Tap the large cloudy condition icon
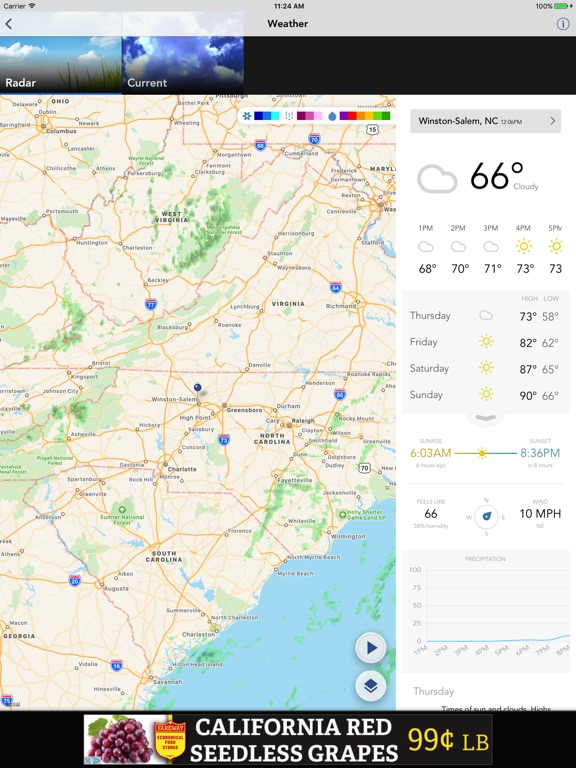Screen dimensions: 576x768 pos(437,179)
